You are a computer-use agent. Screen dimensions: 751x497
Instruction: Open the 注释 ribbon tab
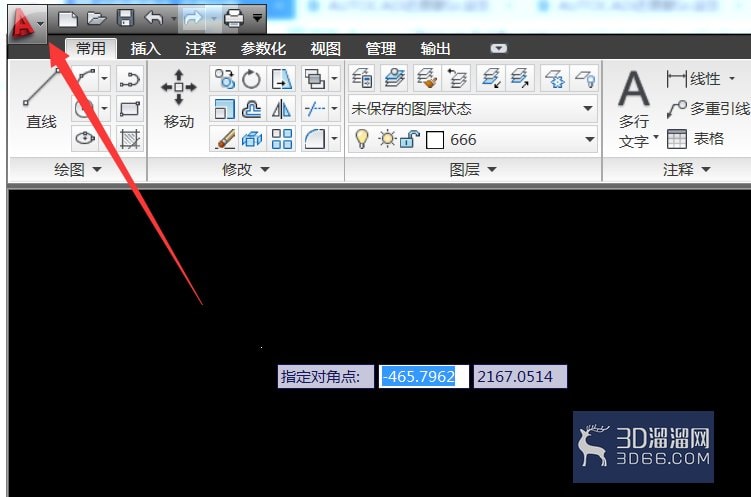click(x=201, y=48)
